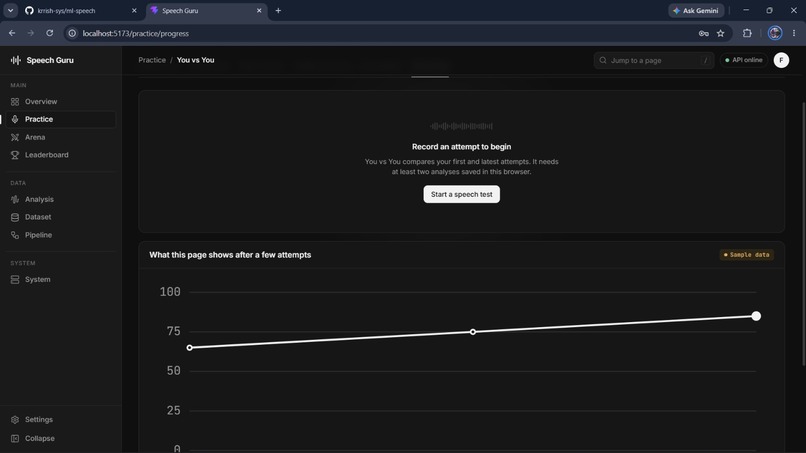Screen dimensions: 806x453
Task: Open the Dataset page
Action: (61, 217)
